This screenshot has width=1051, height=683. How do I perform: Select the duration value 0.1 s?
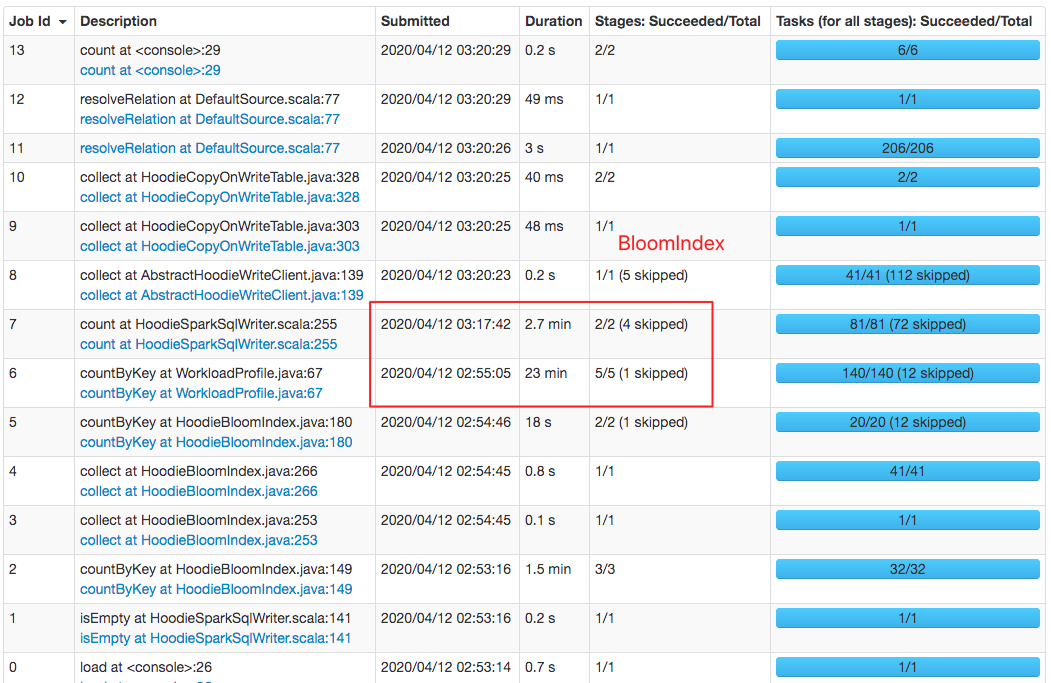(x=540, y=520)
